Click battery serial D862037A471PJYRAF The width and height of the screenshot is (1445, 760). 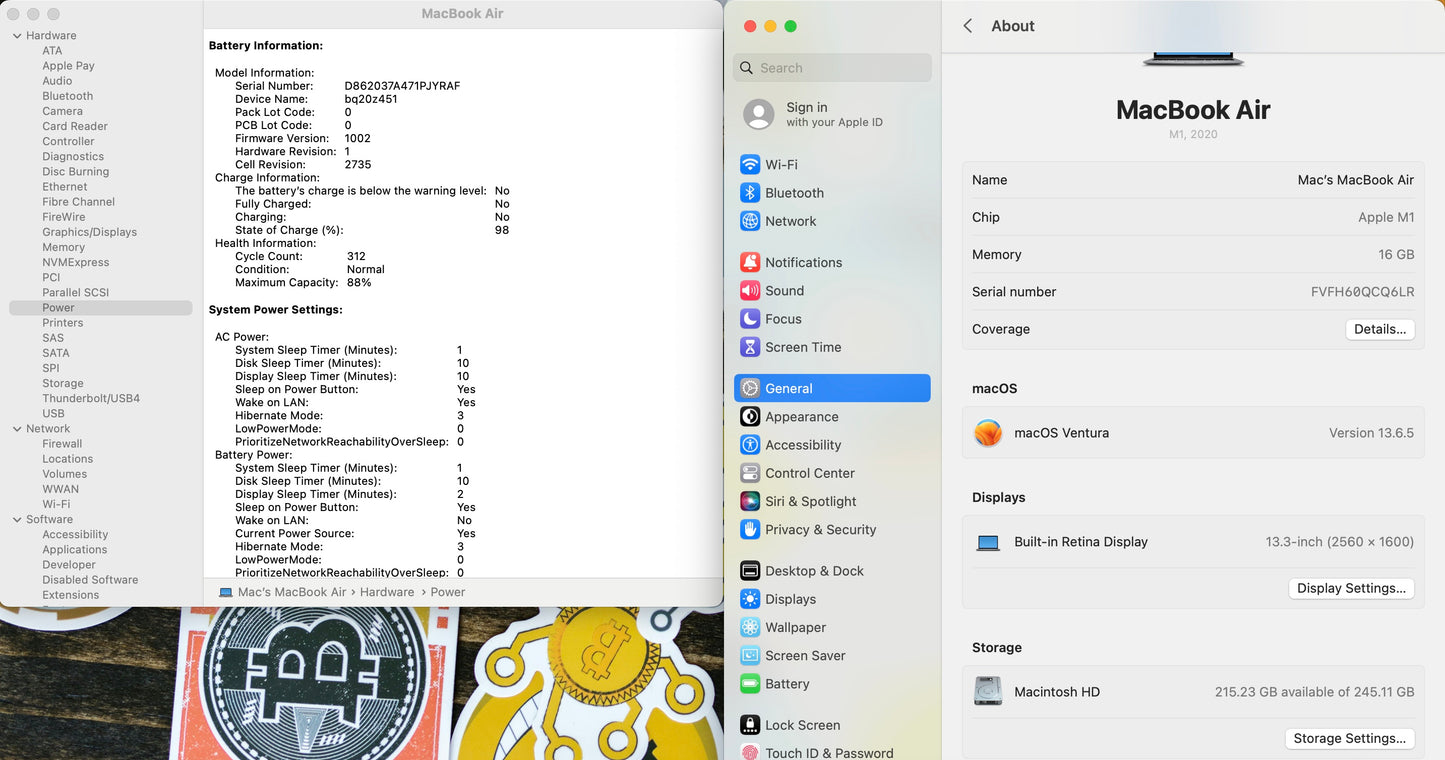[403, 86]
